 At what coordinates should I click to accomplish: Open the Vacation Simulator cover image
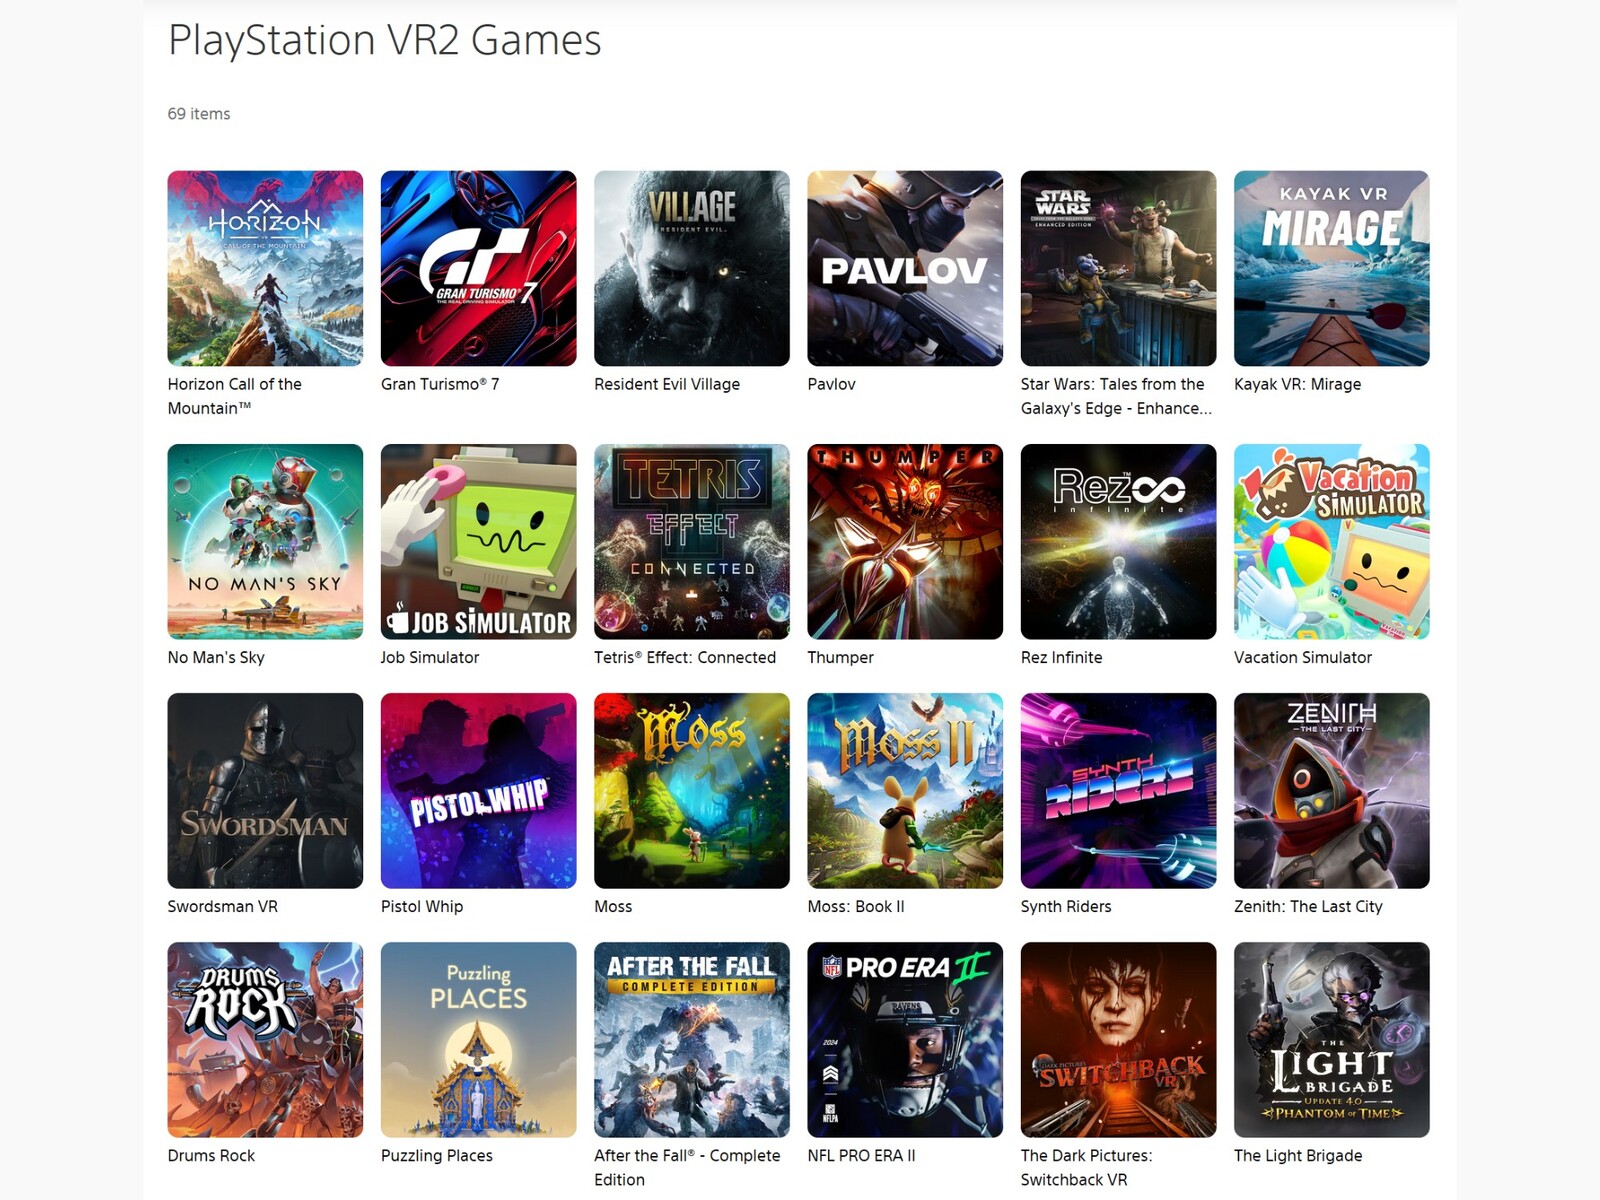(1332, 541)
